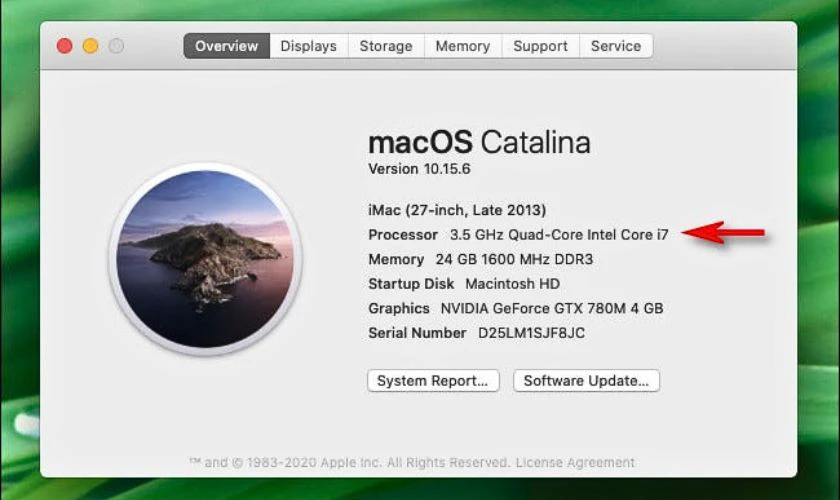
Task: Click the Startup Disk label
Action: (x=411, y=284)
